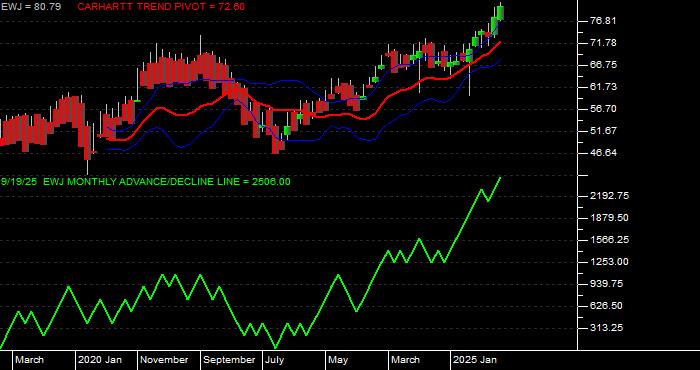Click the 76.81 price axis value
This screenshot has width=700, height=370.
(603, 21)
